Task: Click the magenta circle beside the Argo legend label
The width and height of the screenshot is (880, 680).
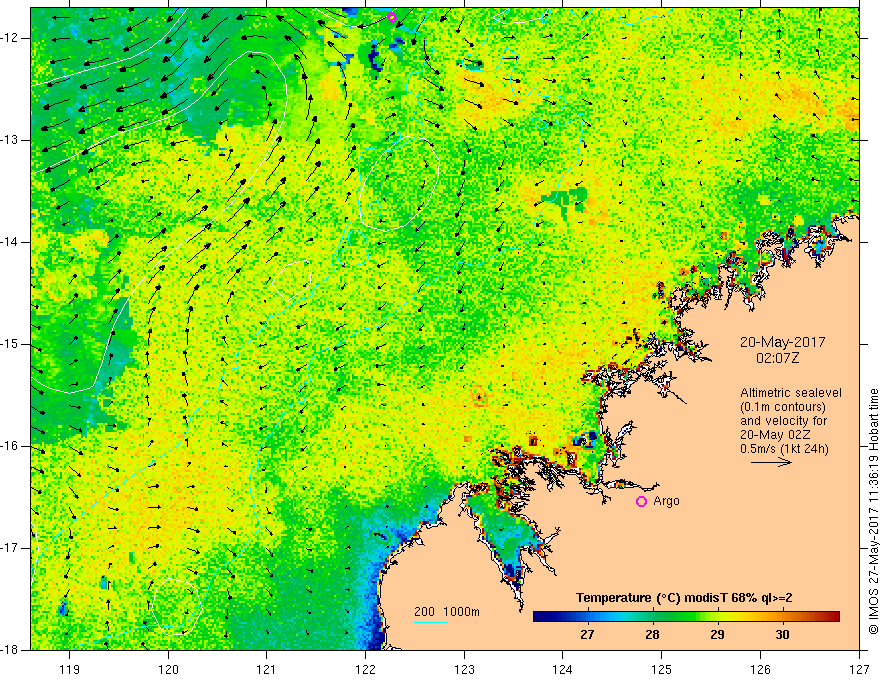Action: click(641, 502)
